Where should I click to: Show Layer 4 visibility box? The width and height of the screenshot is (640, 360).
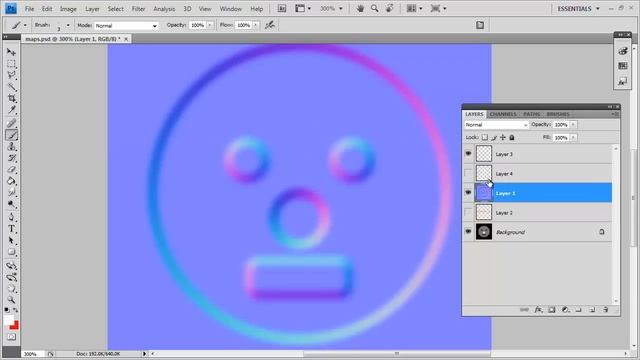coord(468,173)
